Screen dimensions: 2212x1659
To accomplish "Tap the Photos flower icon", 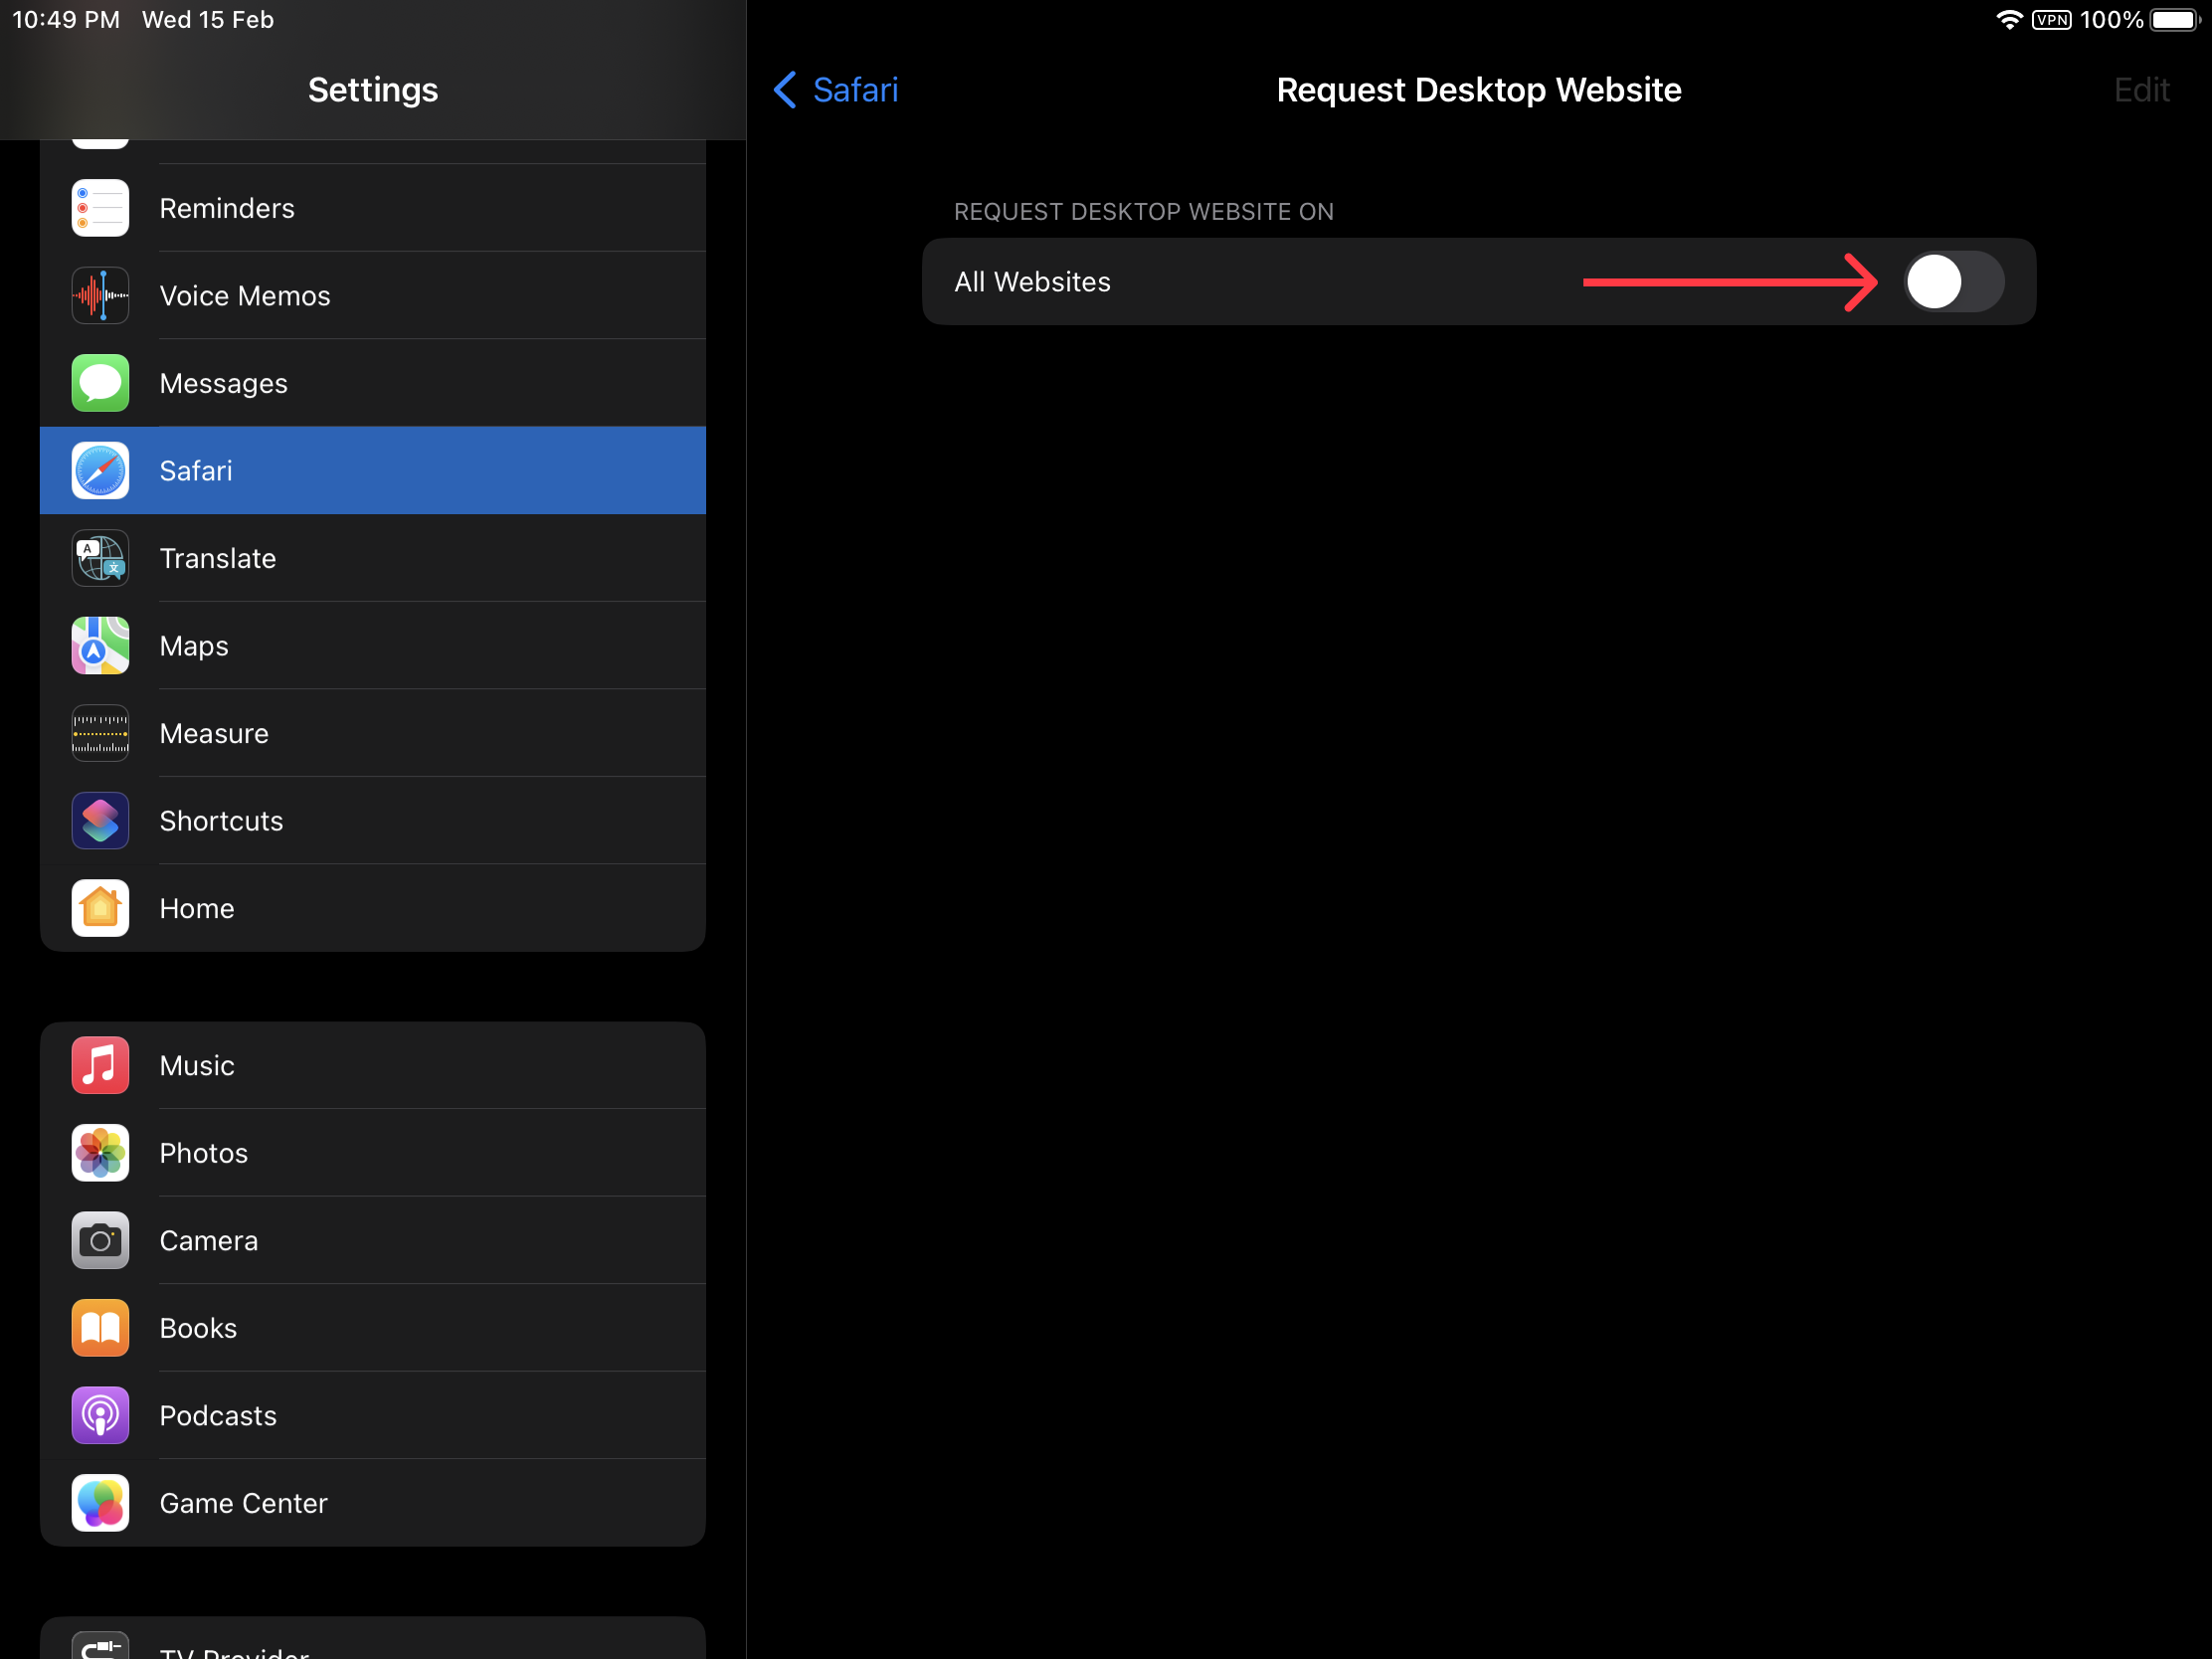I will pyautogui.click(x=100, y=1153).
